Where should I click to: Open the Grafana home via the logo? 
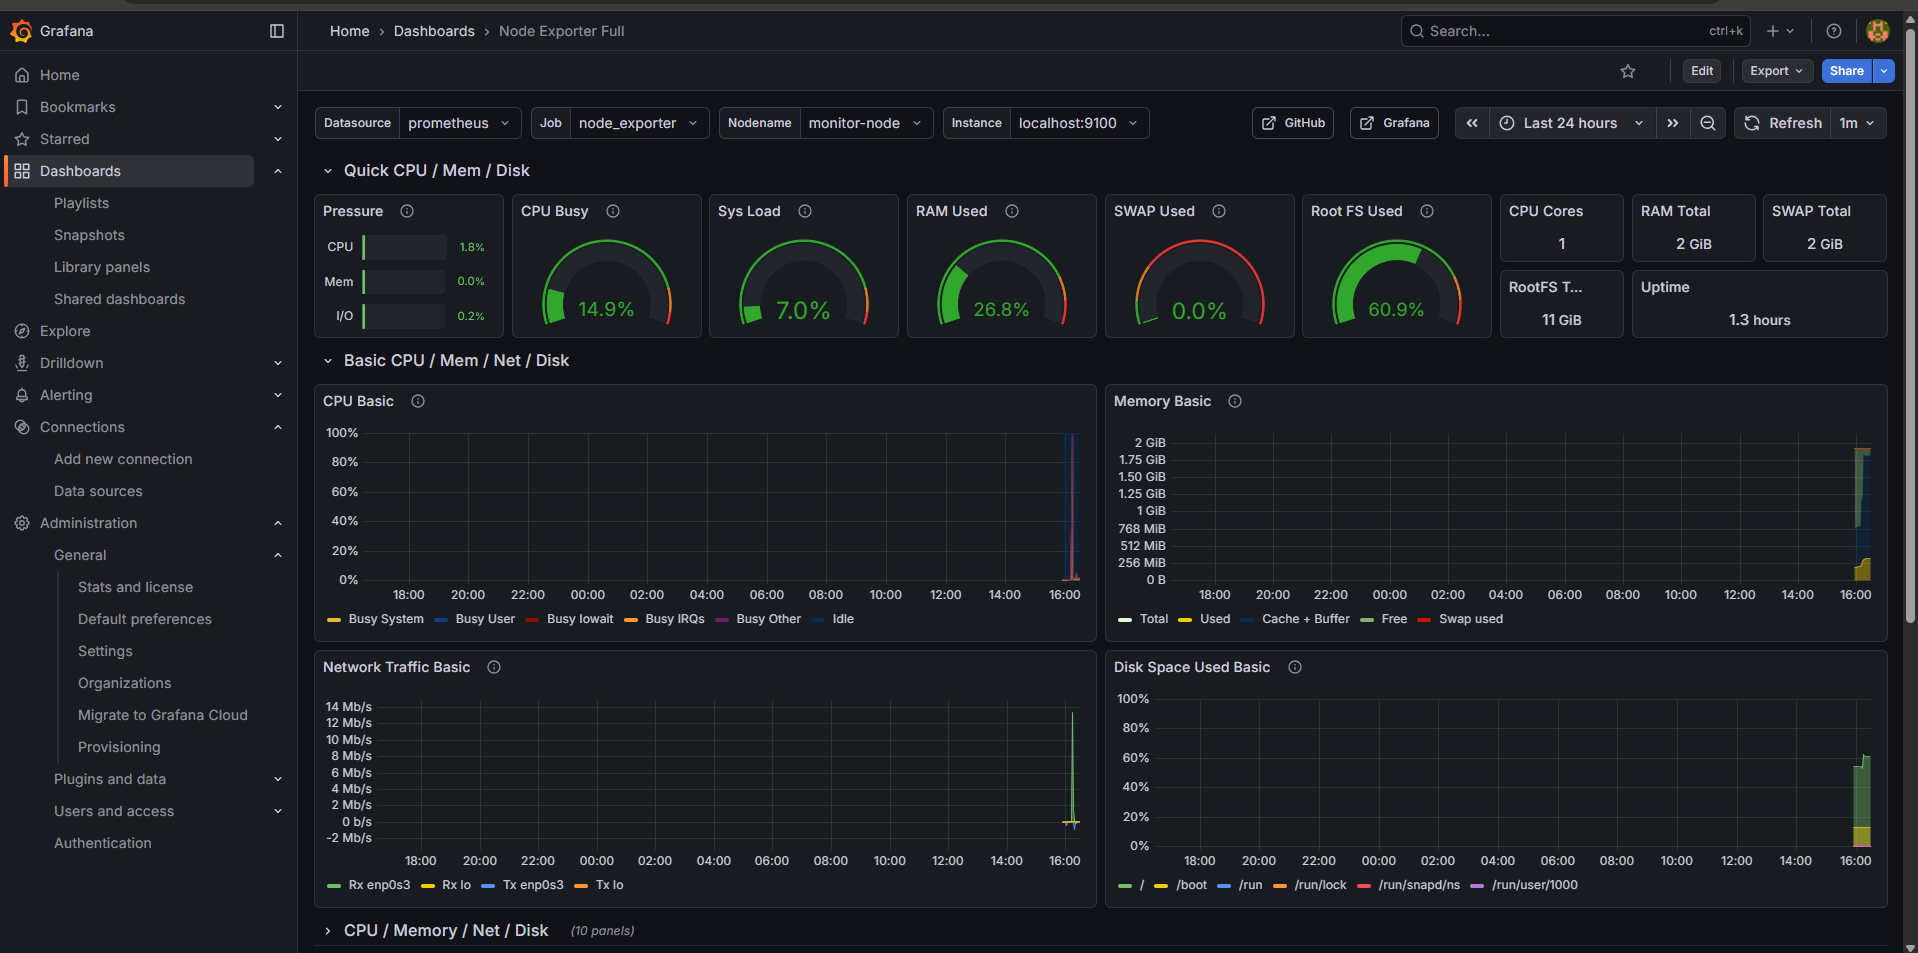(x=21, y=31)
